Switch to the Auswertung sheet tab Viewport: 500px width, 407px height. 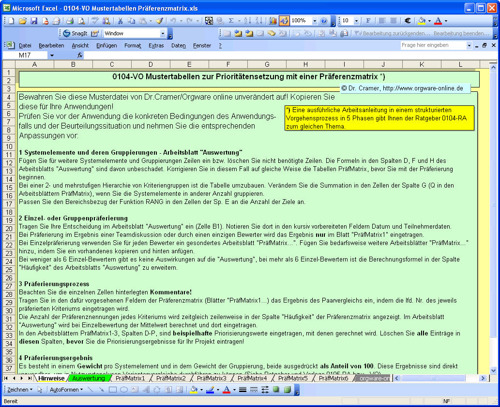tap(88, 378)
